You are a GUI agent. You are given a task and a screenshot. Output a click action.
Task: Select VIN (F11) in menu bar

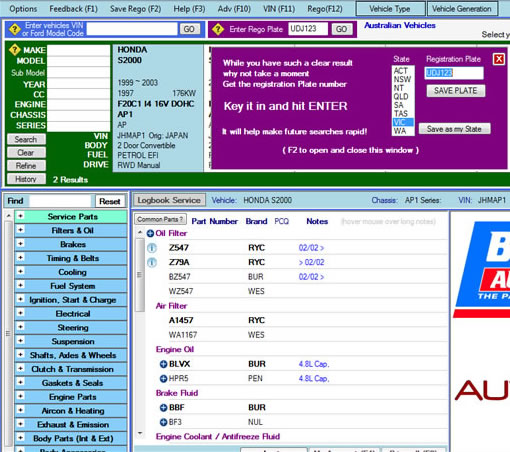point(279,9)
